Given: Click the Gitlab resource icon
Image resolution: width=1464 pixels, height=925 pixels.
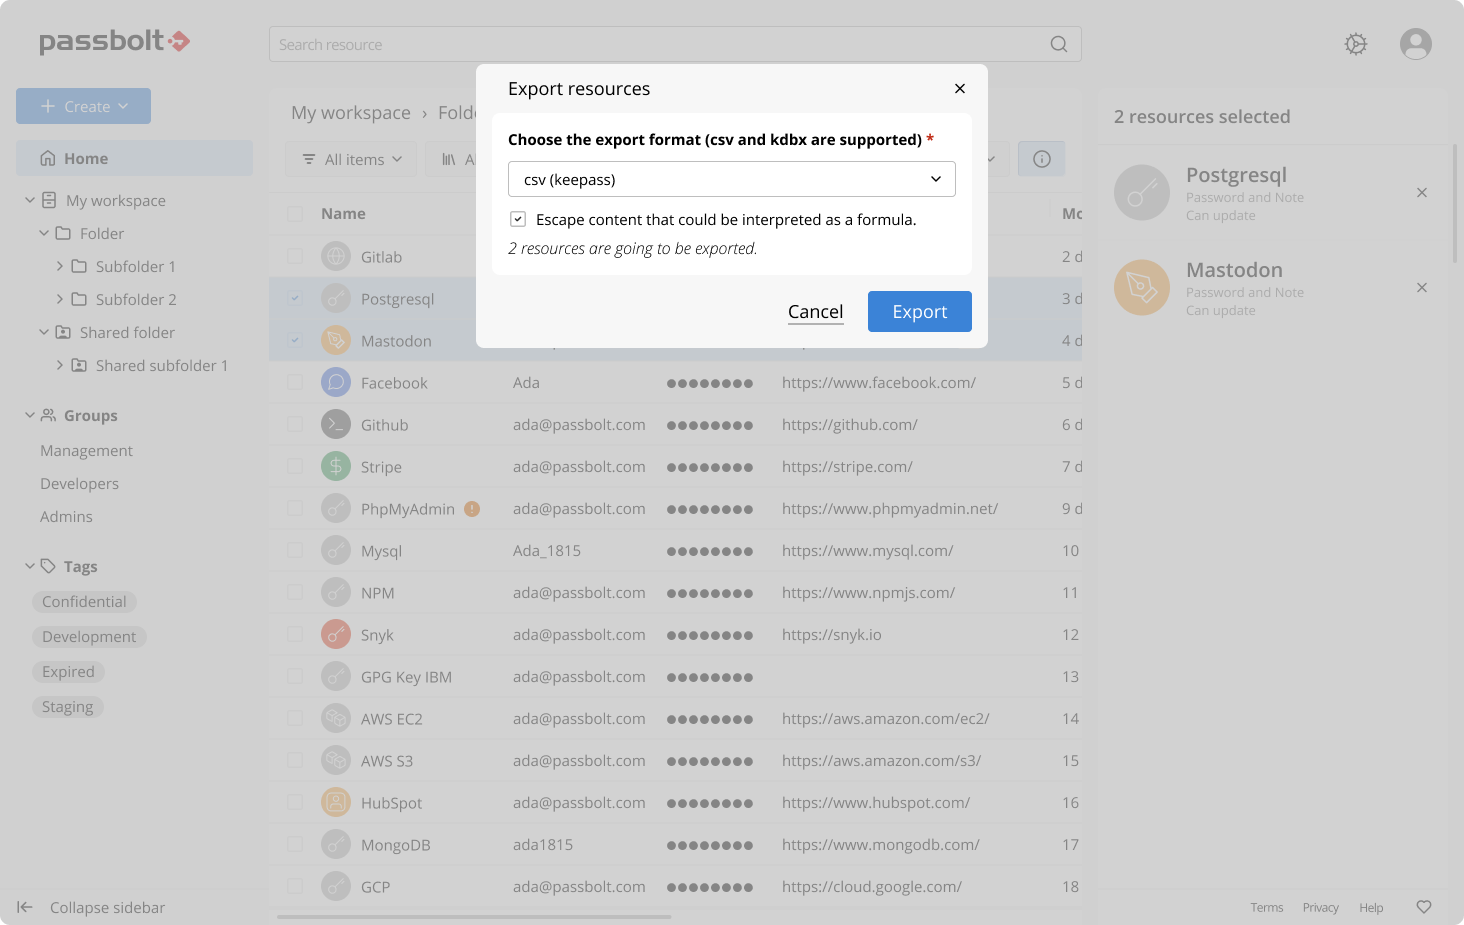Looking at the screenshot, I should (336, 257).
